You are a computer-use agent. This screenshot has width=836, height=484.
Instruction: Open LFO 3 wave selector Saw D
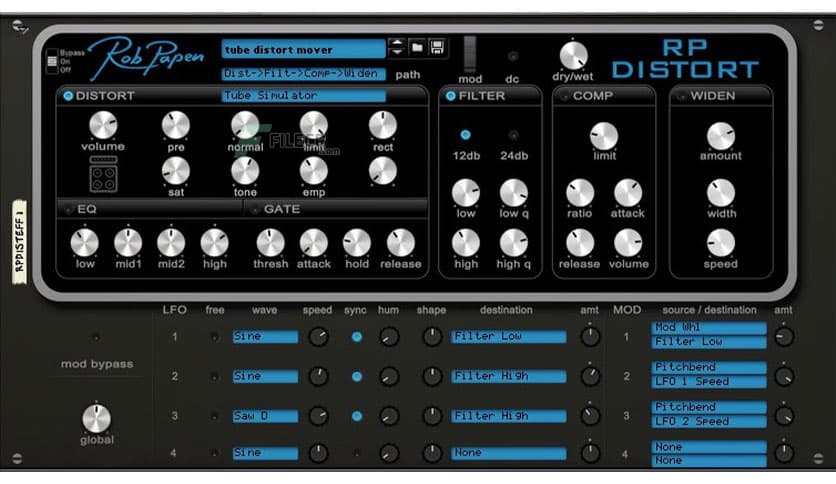pyautogui.click(x=265, y=416)
